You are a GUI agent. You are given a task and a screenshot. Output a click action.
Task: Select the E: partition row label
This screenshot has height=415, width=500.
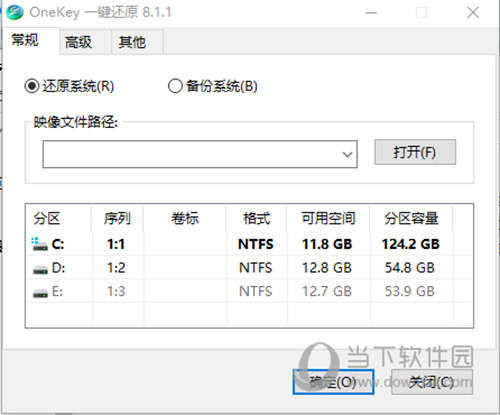tap(57, 291)
